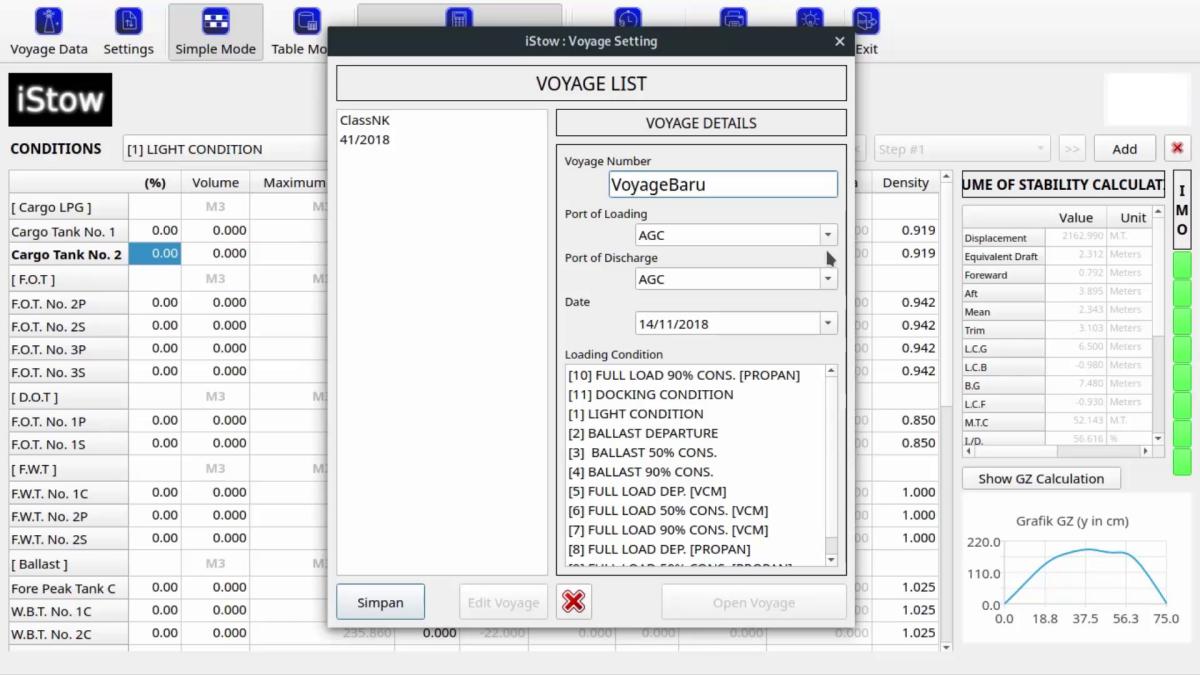Open the Settings toolbar icon

[128, 31]
